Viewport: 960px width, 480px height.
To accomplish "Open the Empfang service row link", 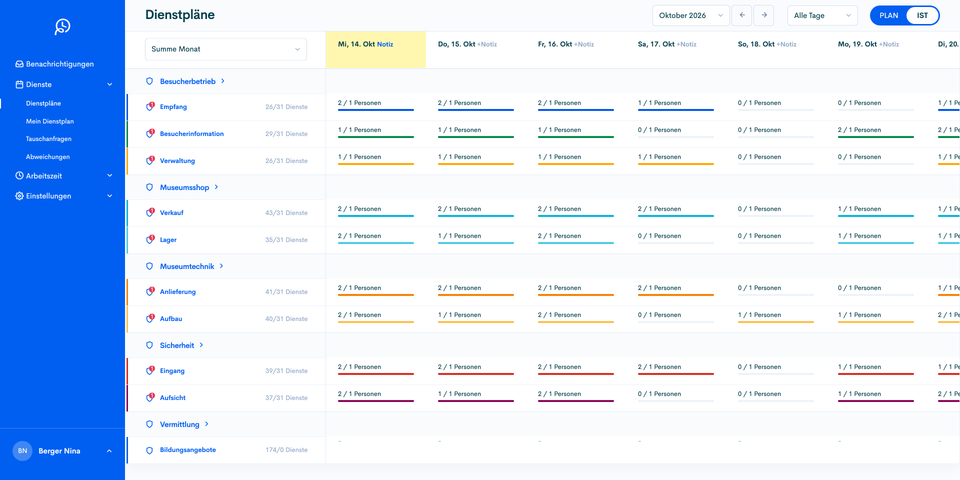I will click(173, 107).
